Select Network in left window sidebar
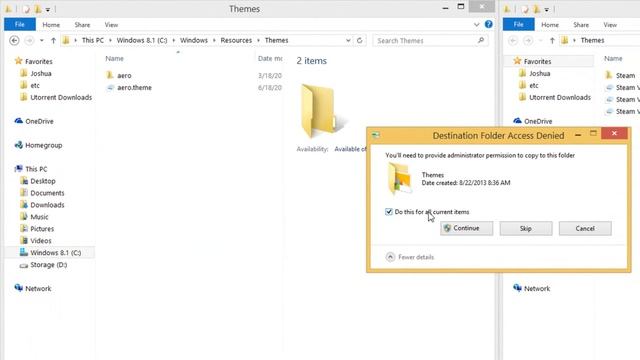This screenshot has width=640, height=360. click(x=38, y=289)
